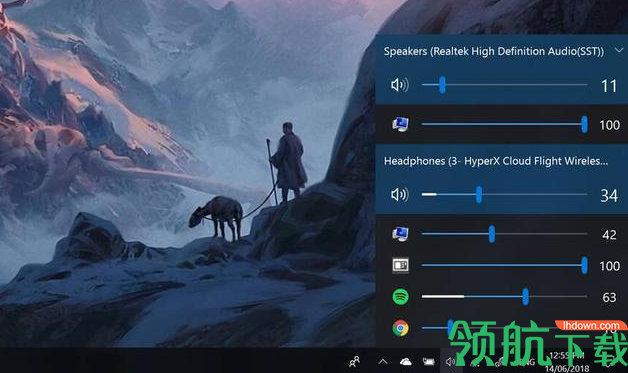Screen dimensions: 628x373
Task: Click Headphones (3- HyperX Cloud Flight) title
Action: click(496, 161)
